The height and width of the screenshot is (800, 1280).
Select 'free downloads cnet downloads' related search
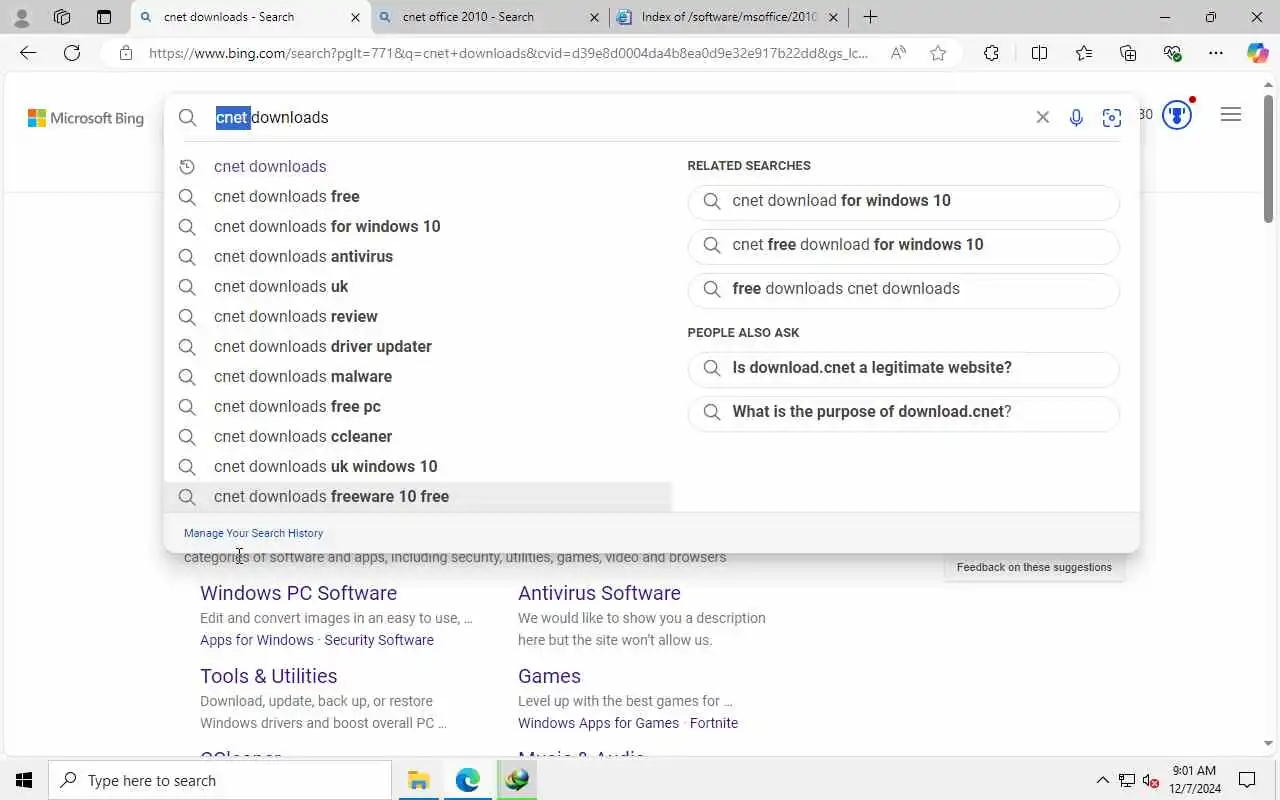pos(904,289)
